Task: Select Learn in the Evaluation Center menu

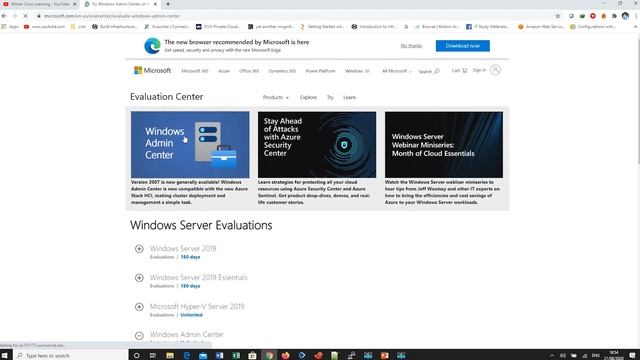Action: coord(349,98)
